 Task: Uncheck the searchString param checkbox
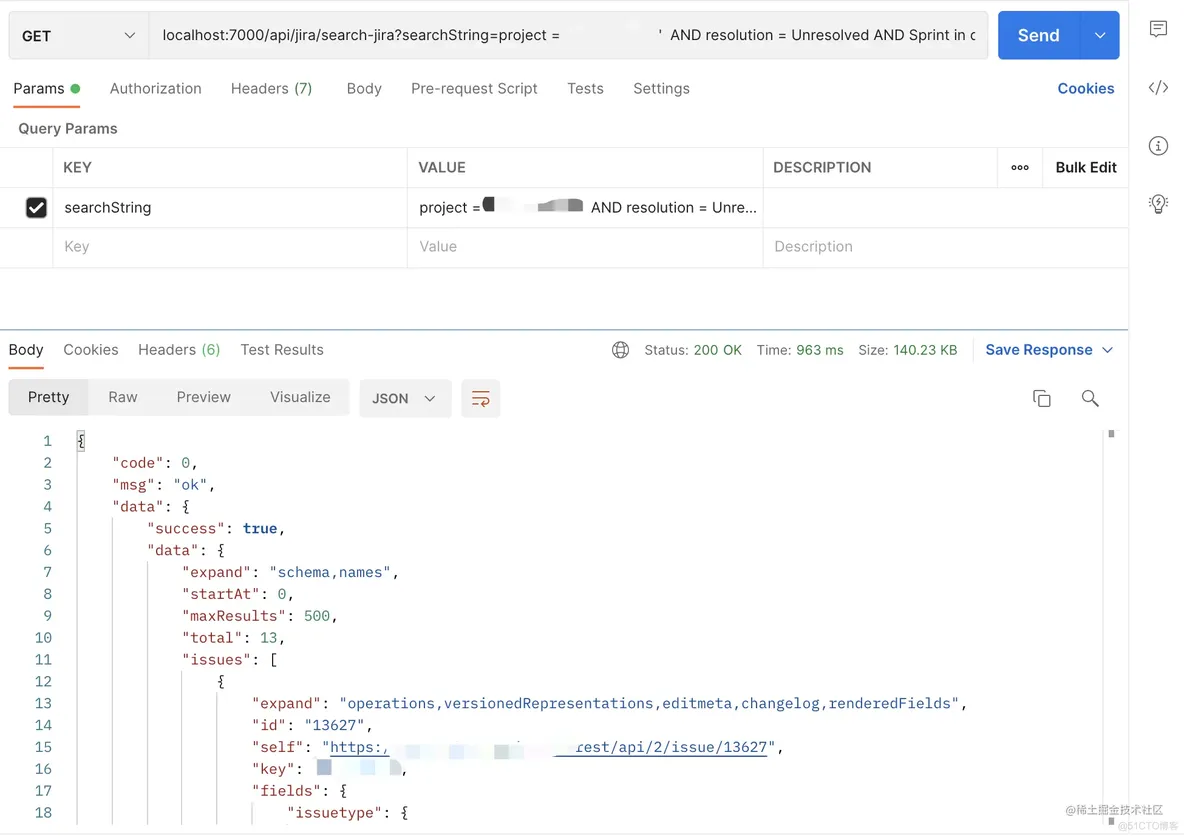pyautogui.click(x=36, y=208)
